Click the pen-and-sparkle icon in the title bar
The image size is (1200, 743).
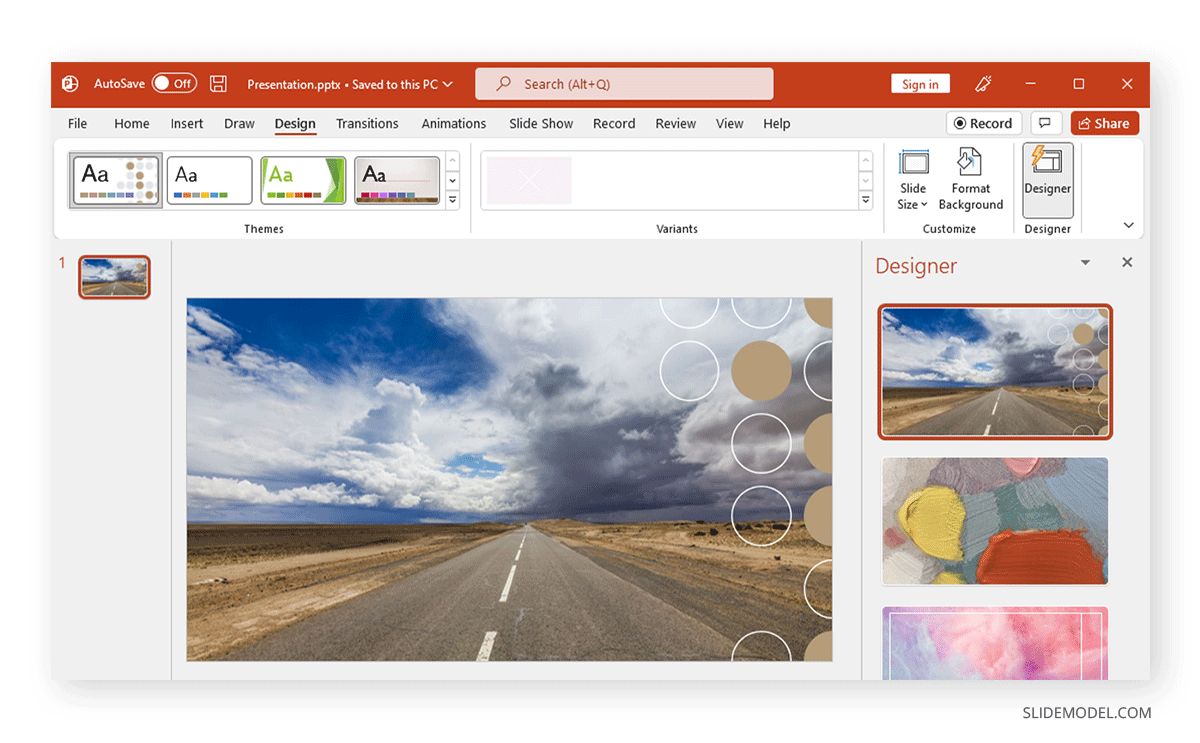tap(983, 84)
